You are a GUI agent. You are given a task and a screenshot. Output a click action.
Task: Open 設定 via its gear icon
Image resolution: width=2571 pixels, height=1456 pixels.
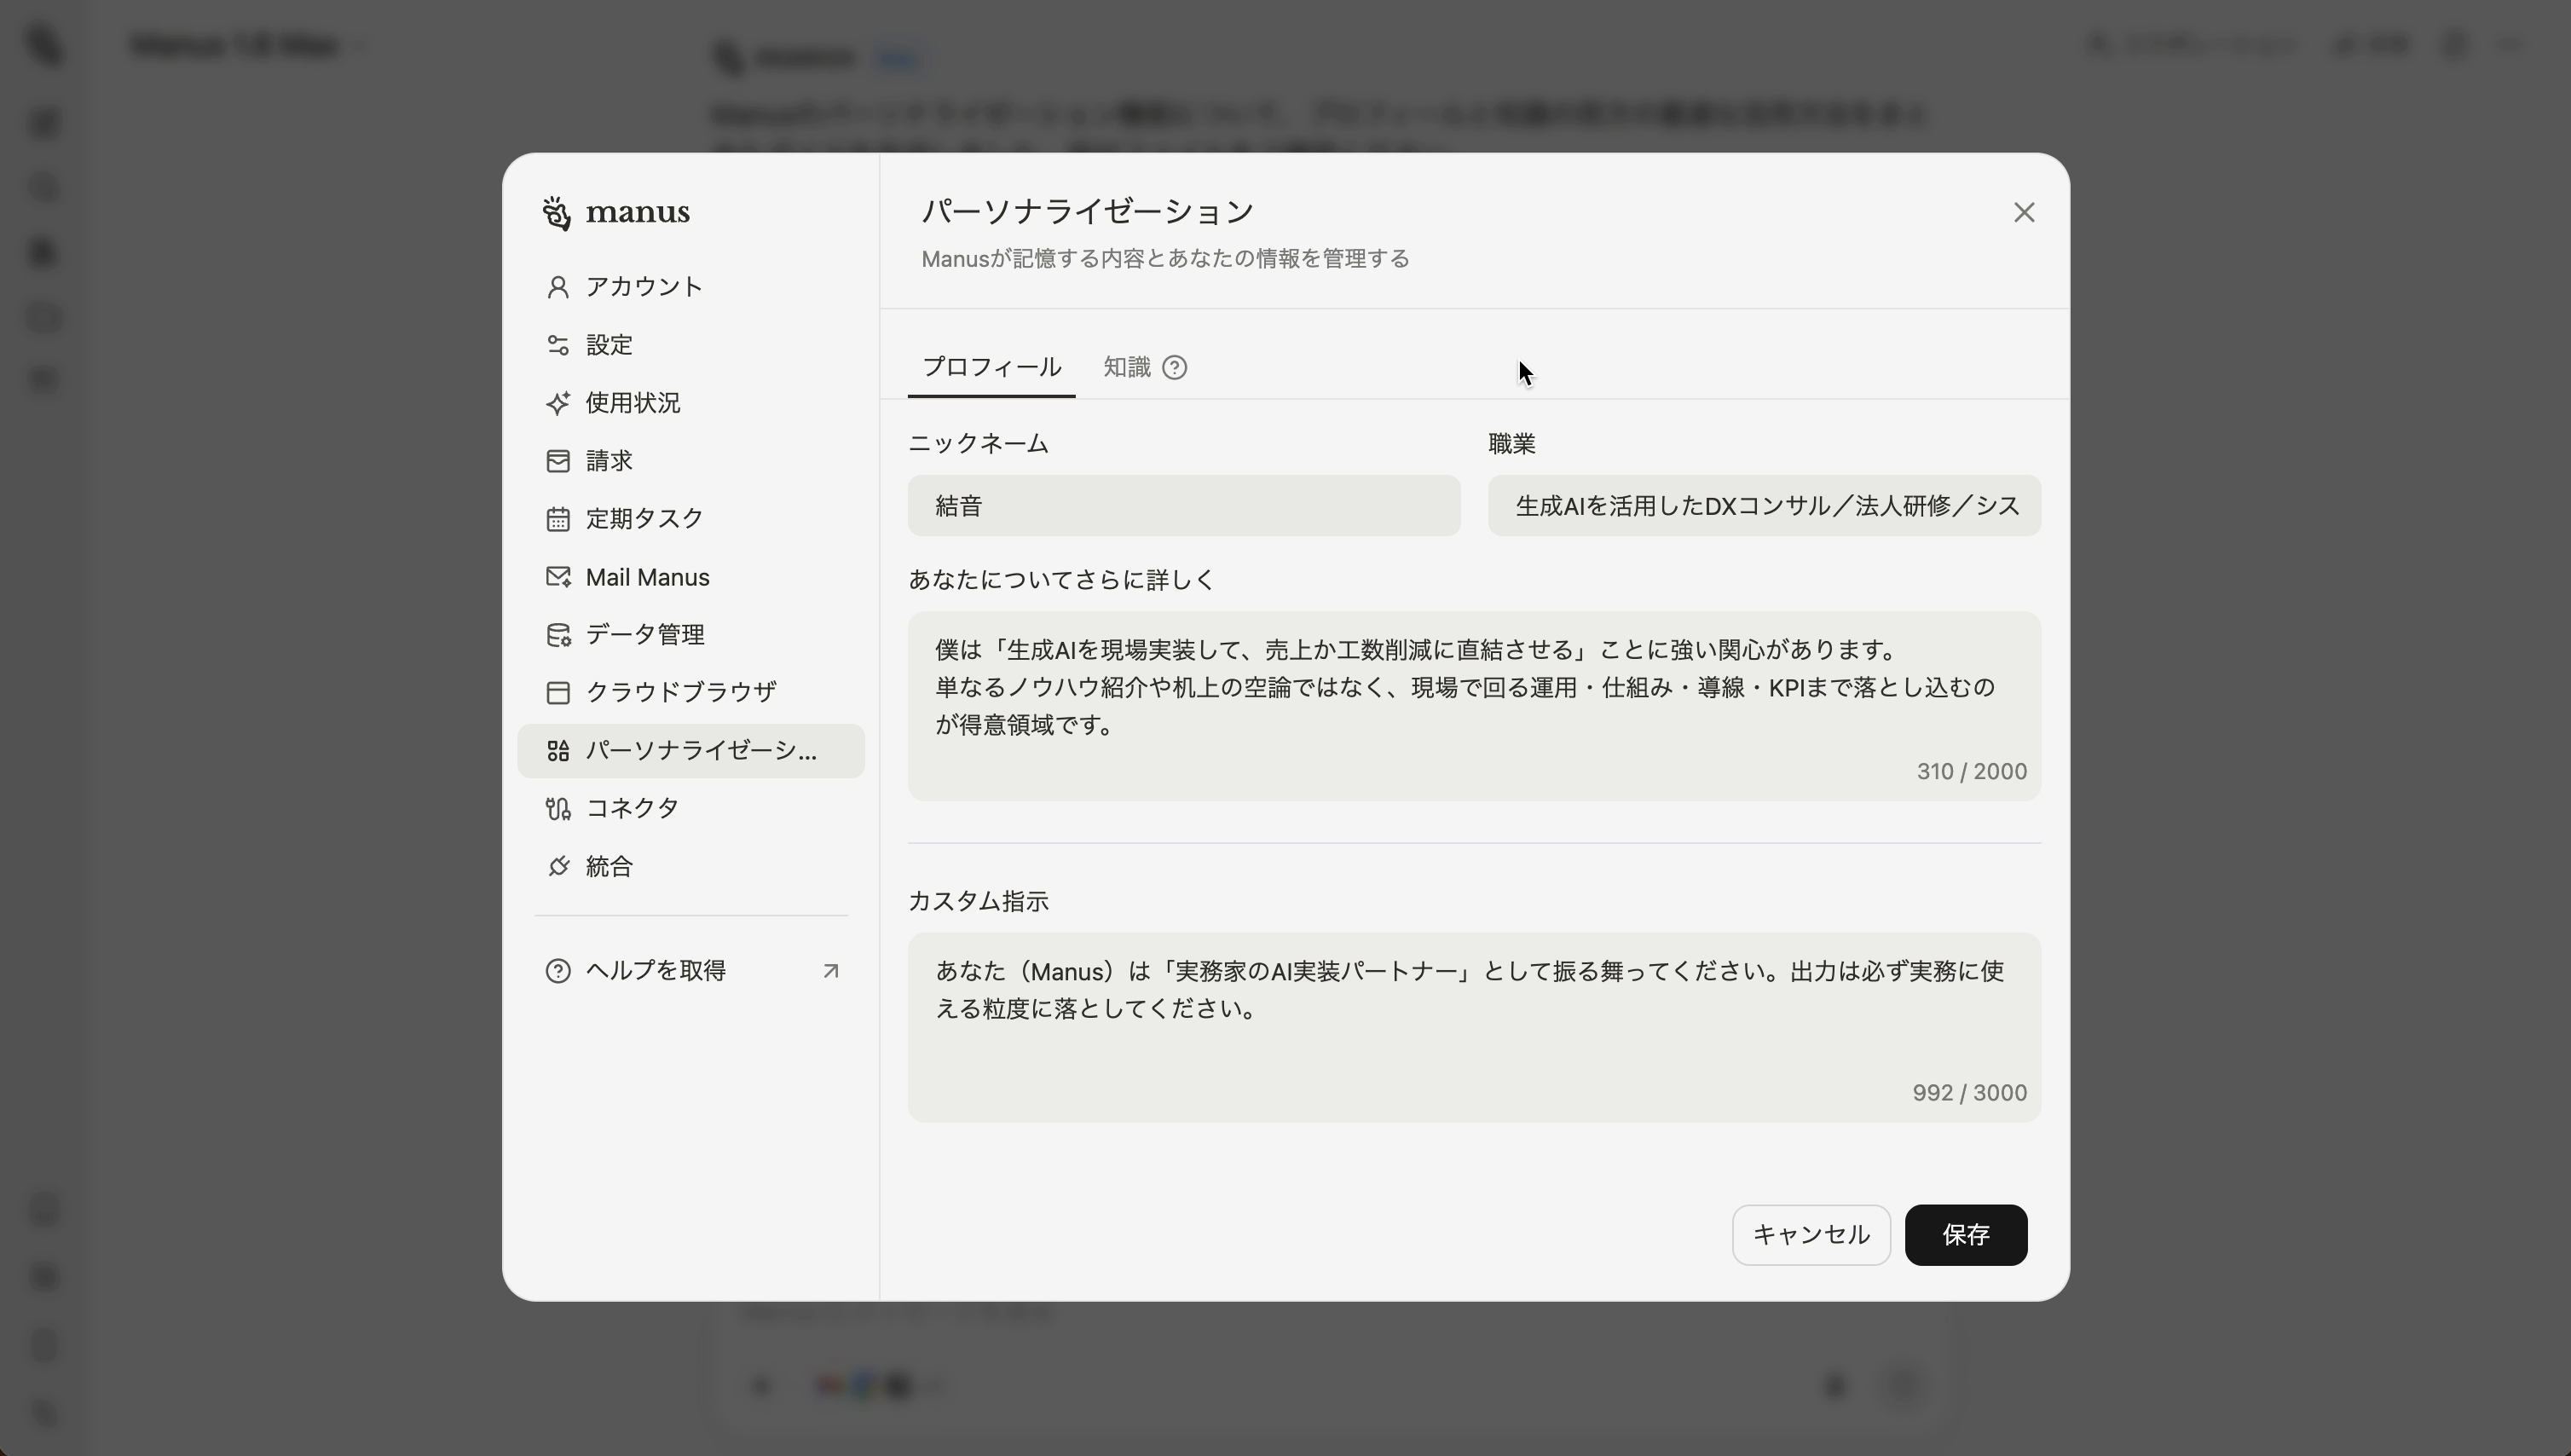point(558,345)
